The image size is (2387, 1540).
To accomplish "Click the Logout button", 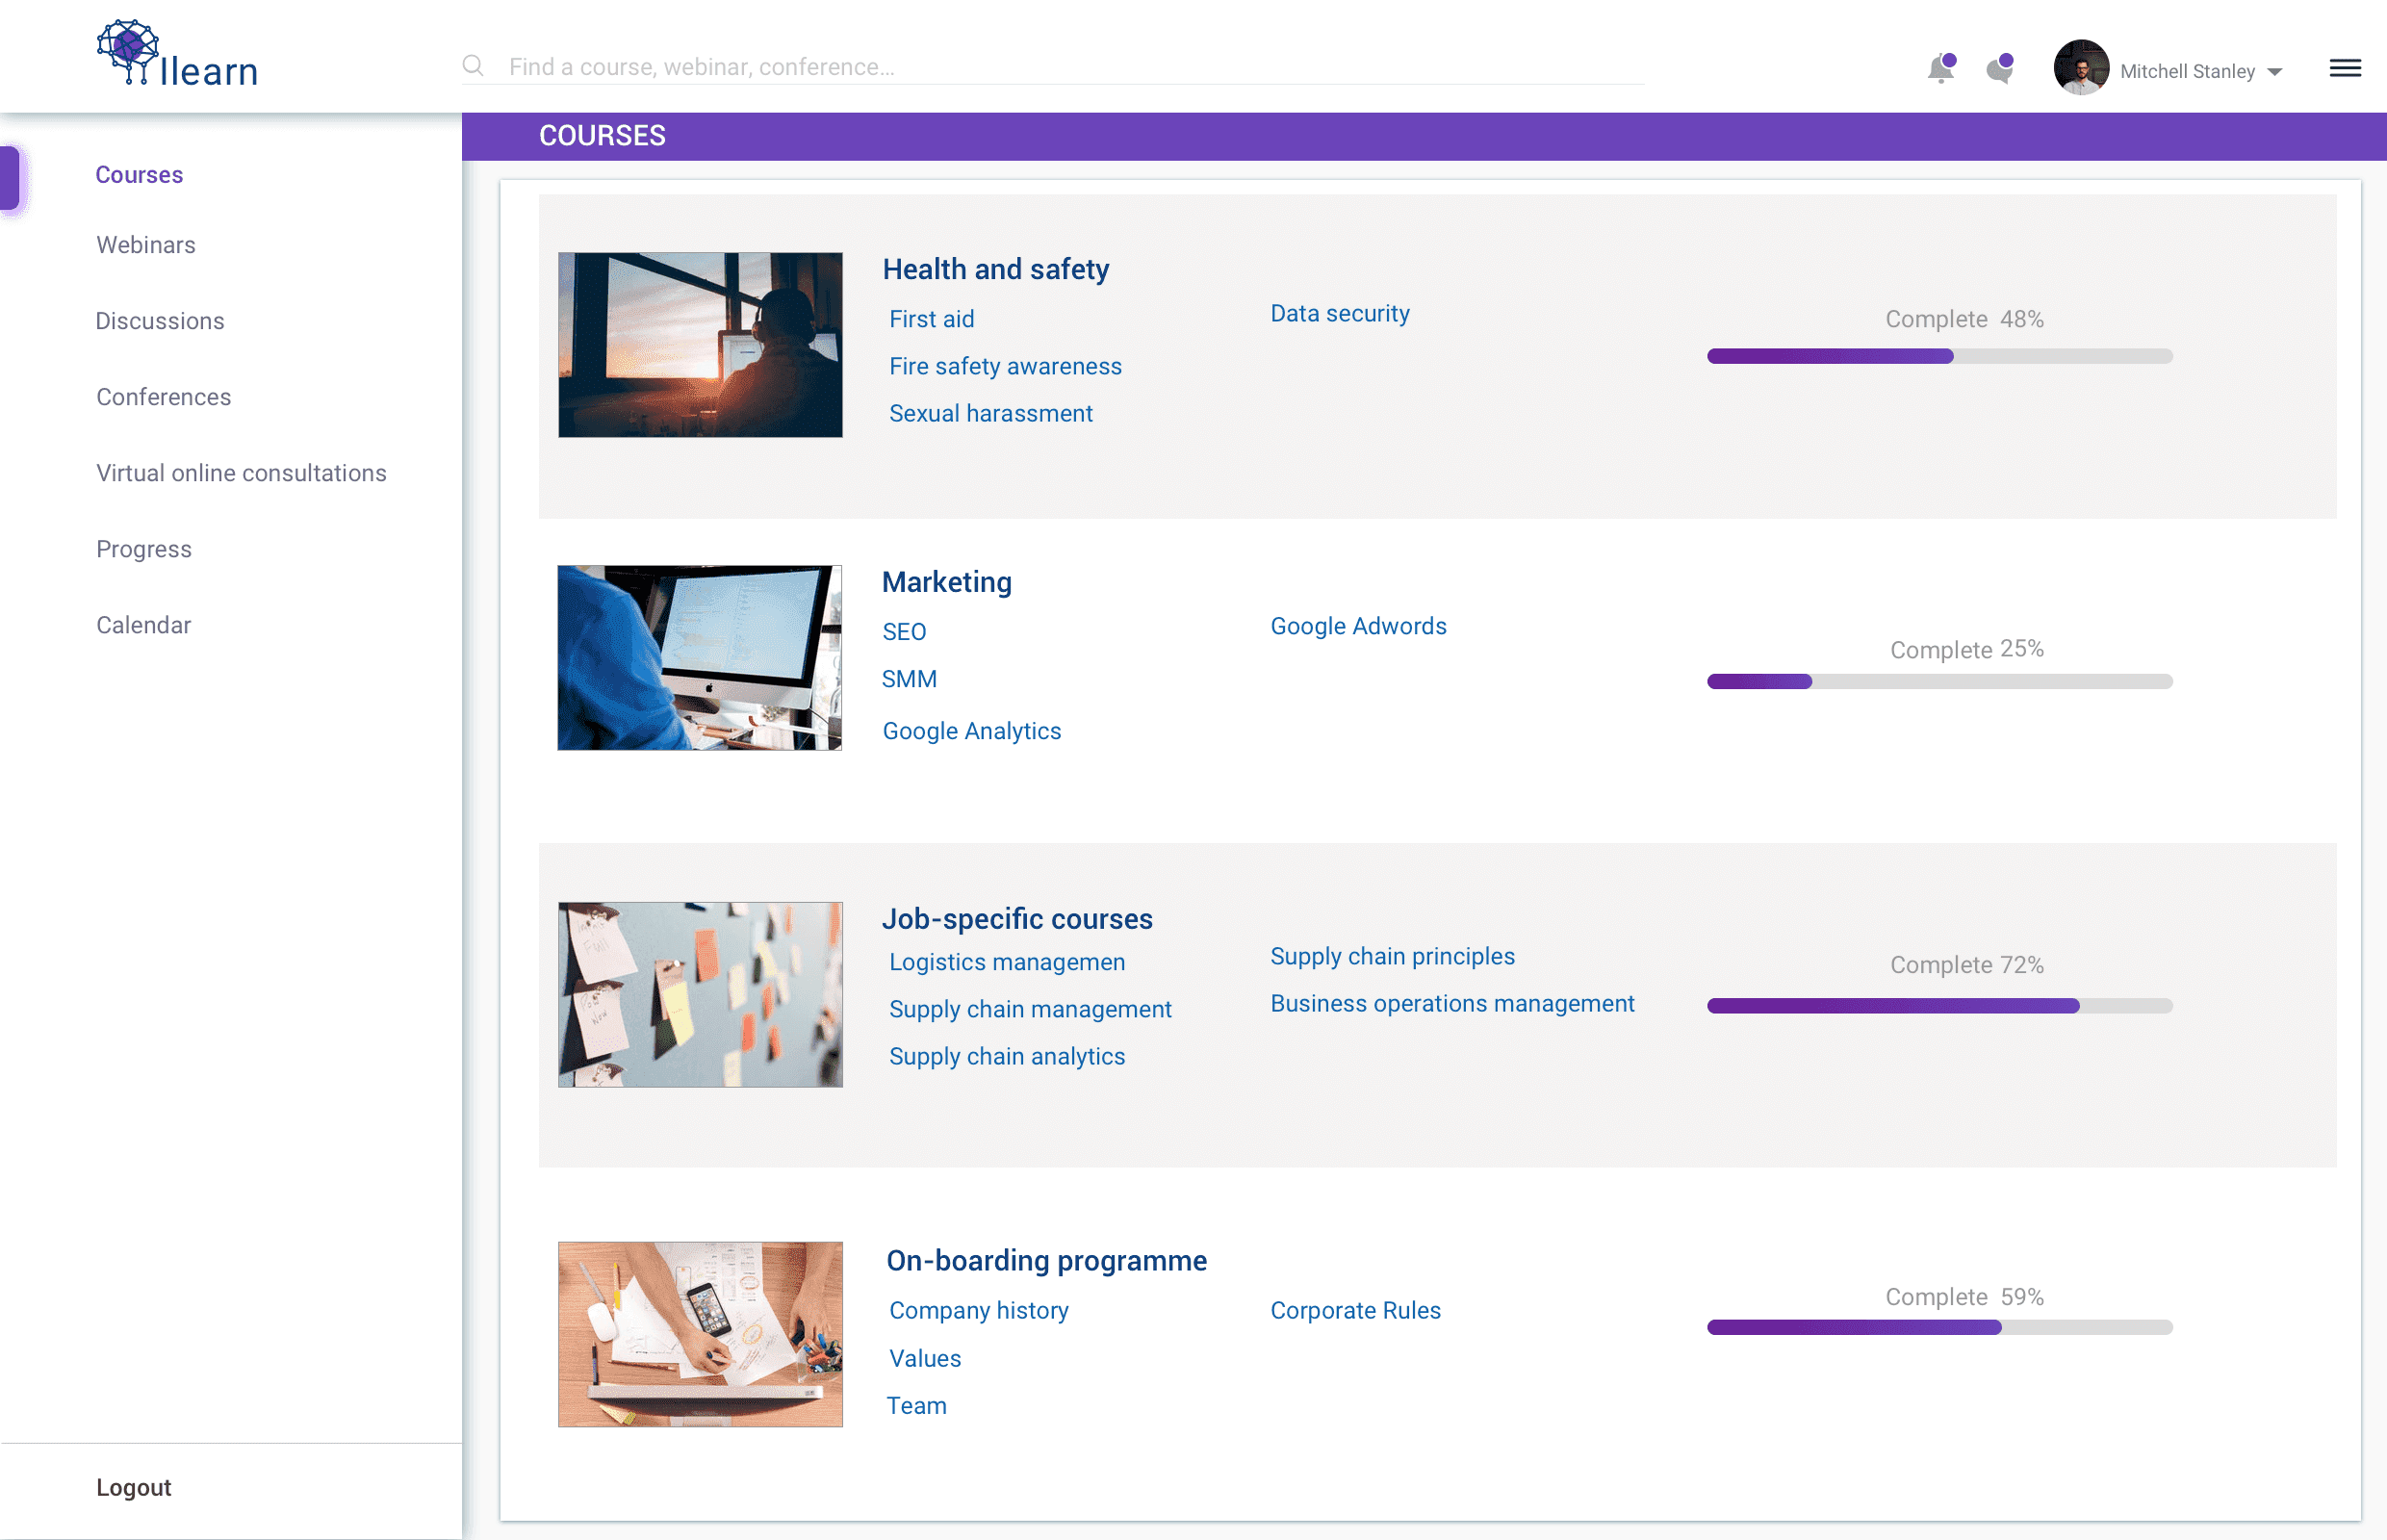I will tap(134, 1486).
